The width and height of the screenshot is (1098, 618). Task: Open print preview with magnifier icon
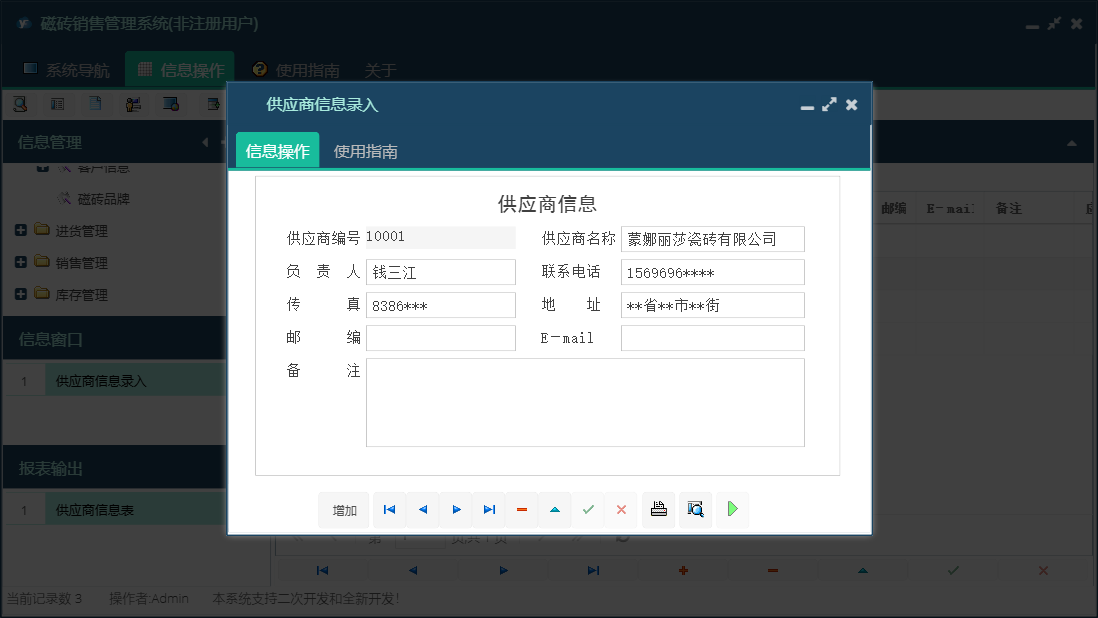(x=695, y=510)
